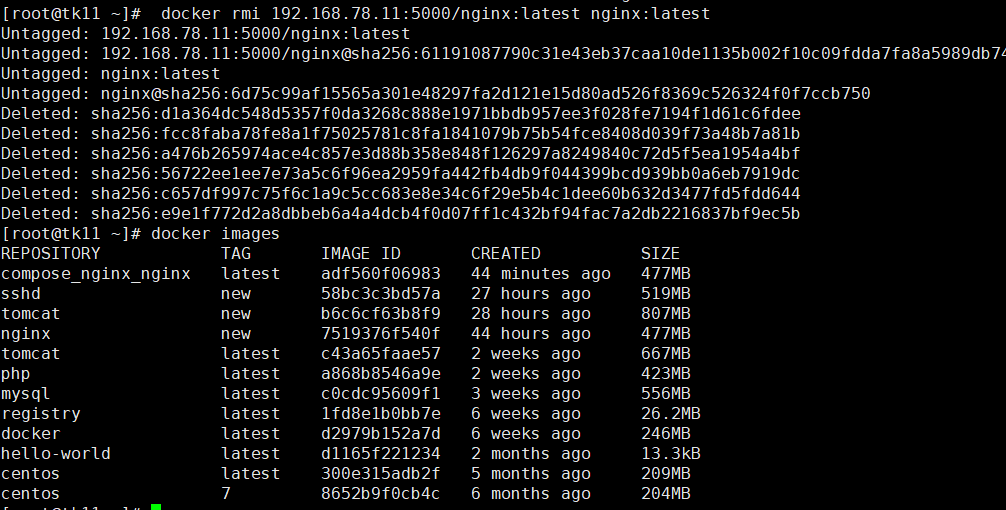Click the 3 weeks ago value
Image resolution: width=1006 pixels, height=510 pixels.
[x=526, y=394]
